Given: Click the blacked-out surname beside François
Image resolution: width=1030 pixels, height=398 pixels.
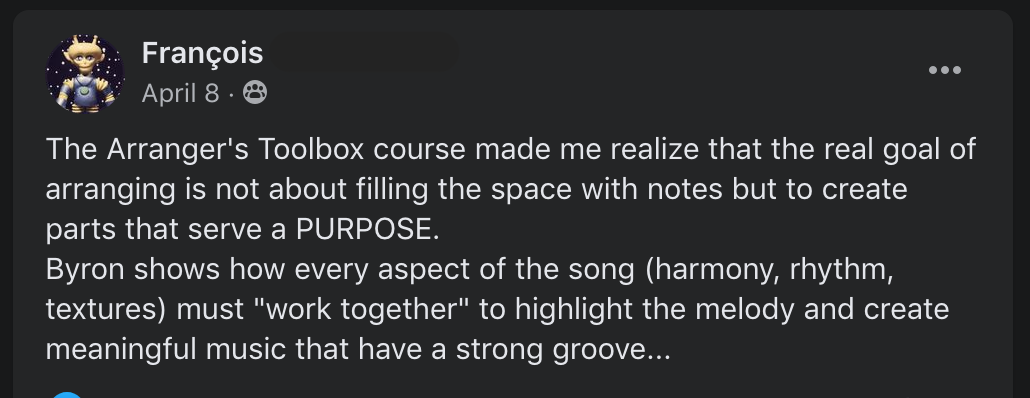Looking at the screenshot, I should click(365, 53).
